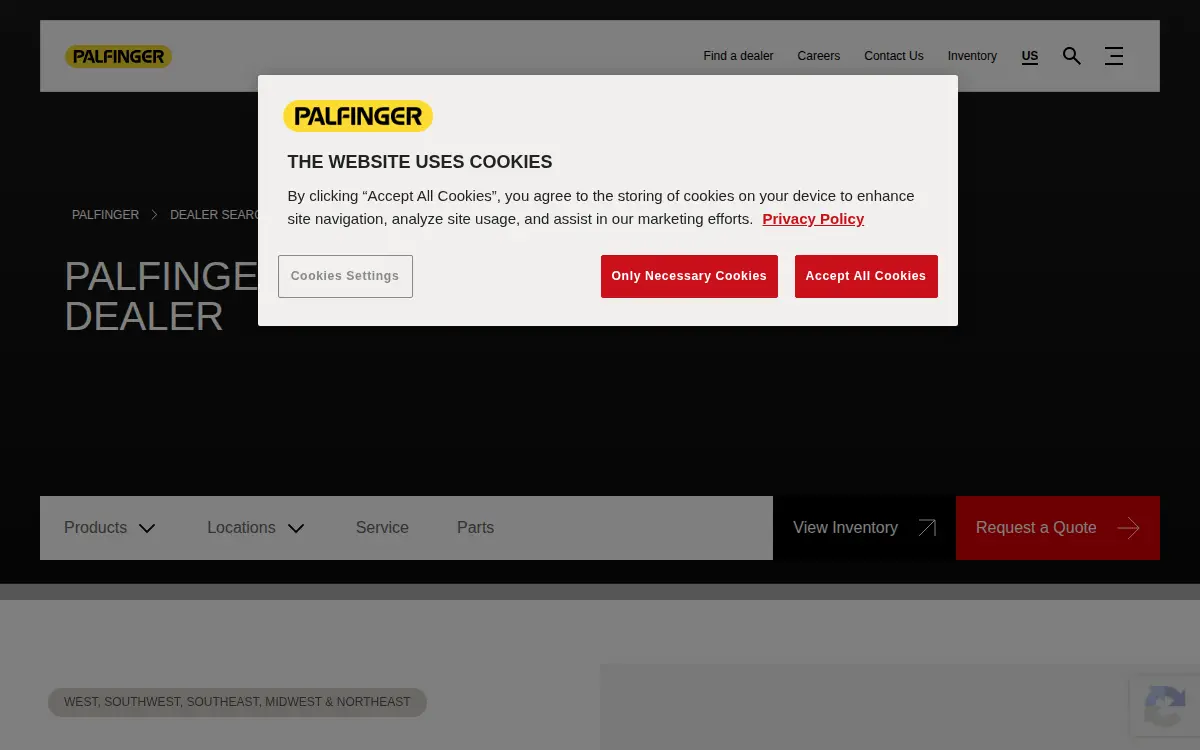Image resolution: width=1200 pixels, height=750 pixels.
Task: Click the Cookies Settings button
Action: pos(345,276)
